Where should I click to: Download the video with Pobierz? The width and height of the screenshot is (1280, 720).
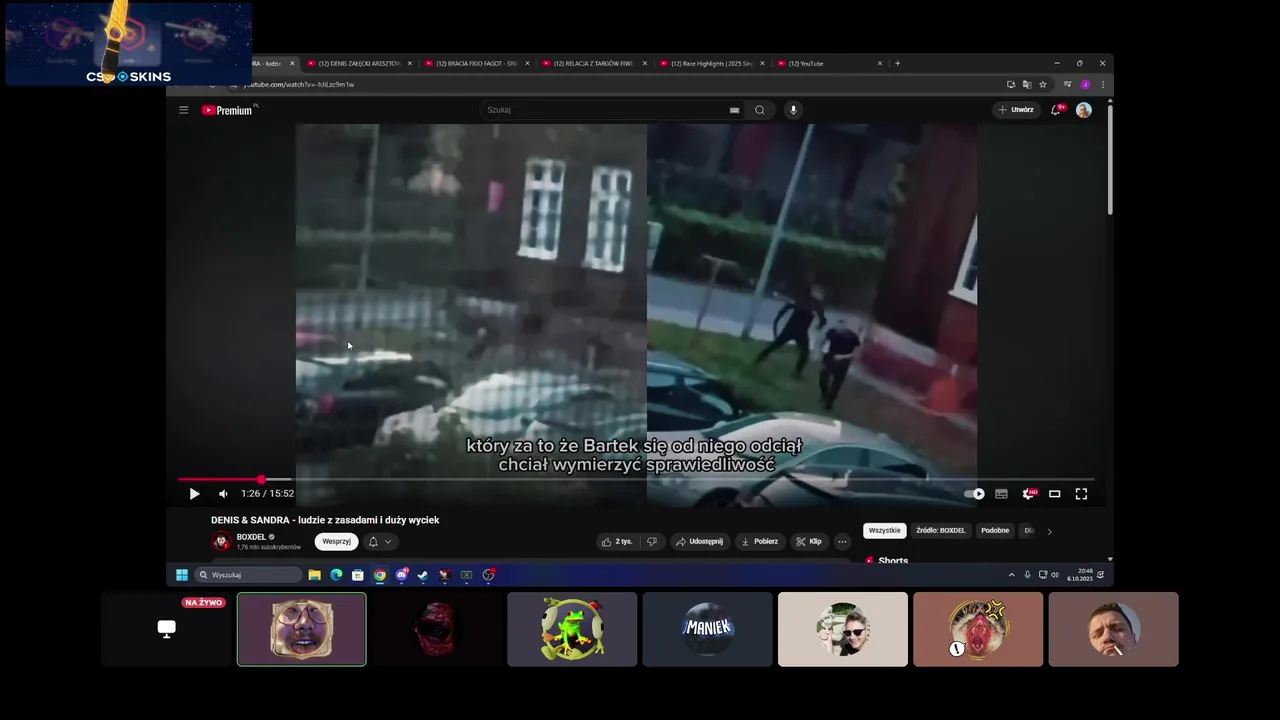(759, 541)
